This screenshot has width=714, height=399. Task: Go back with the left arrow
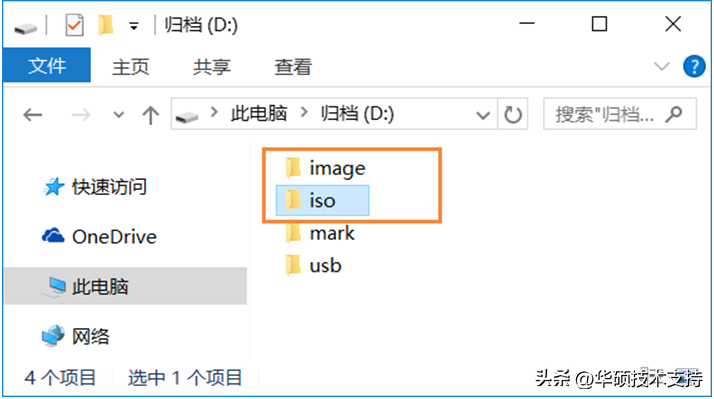click(x=33, y=114)
